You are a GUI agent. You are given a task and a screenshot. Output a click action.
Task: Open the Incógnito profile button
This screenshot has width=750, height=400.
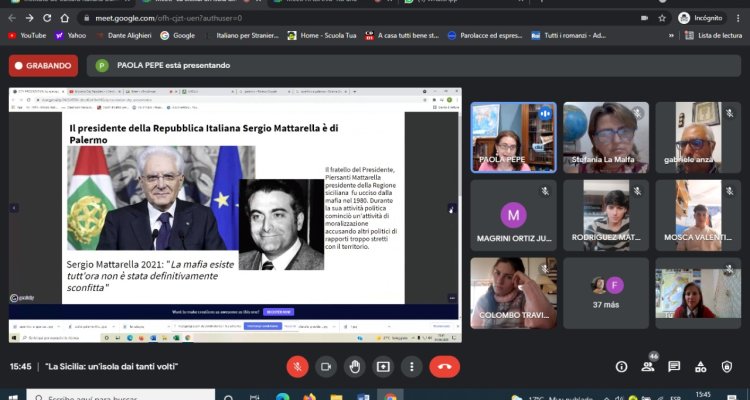[x=701, y=18]
